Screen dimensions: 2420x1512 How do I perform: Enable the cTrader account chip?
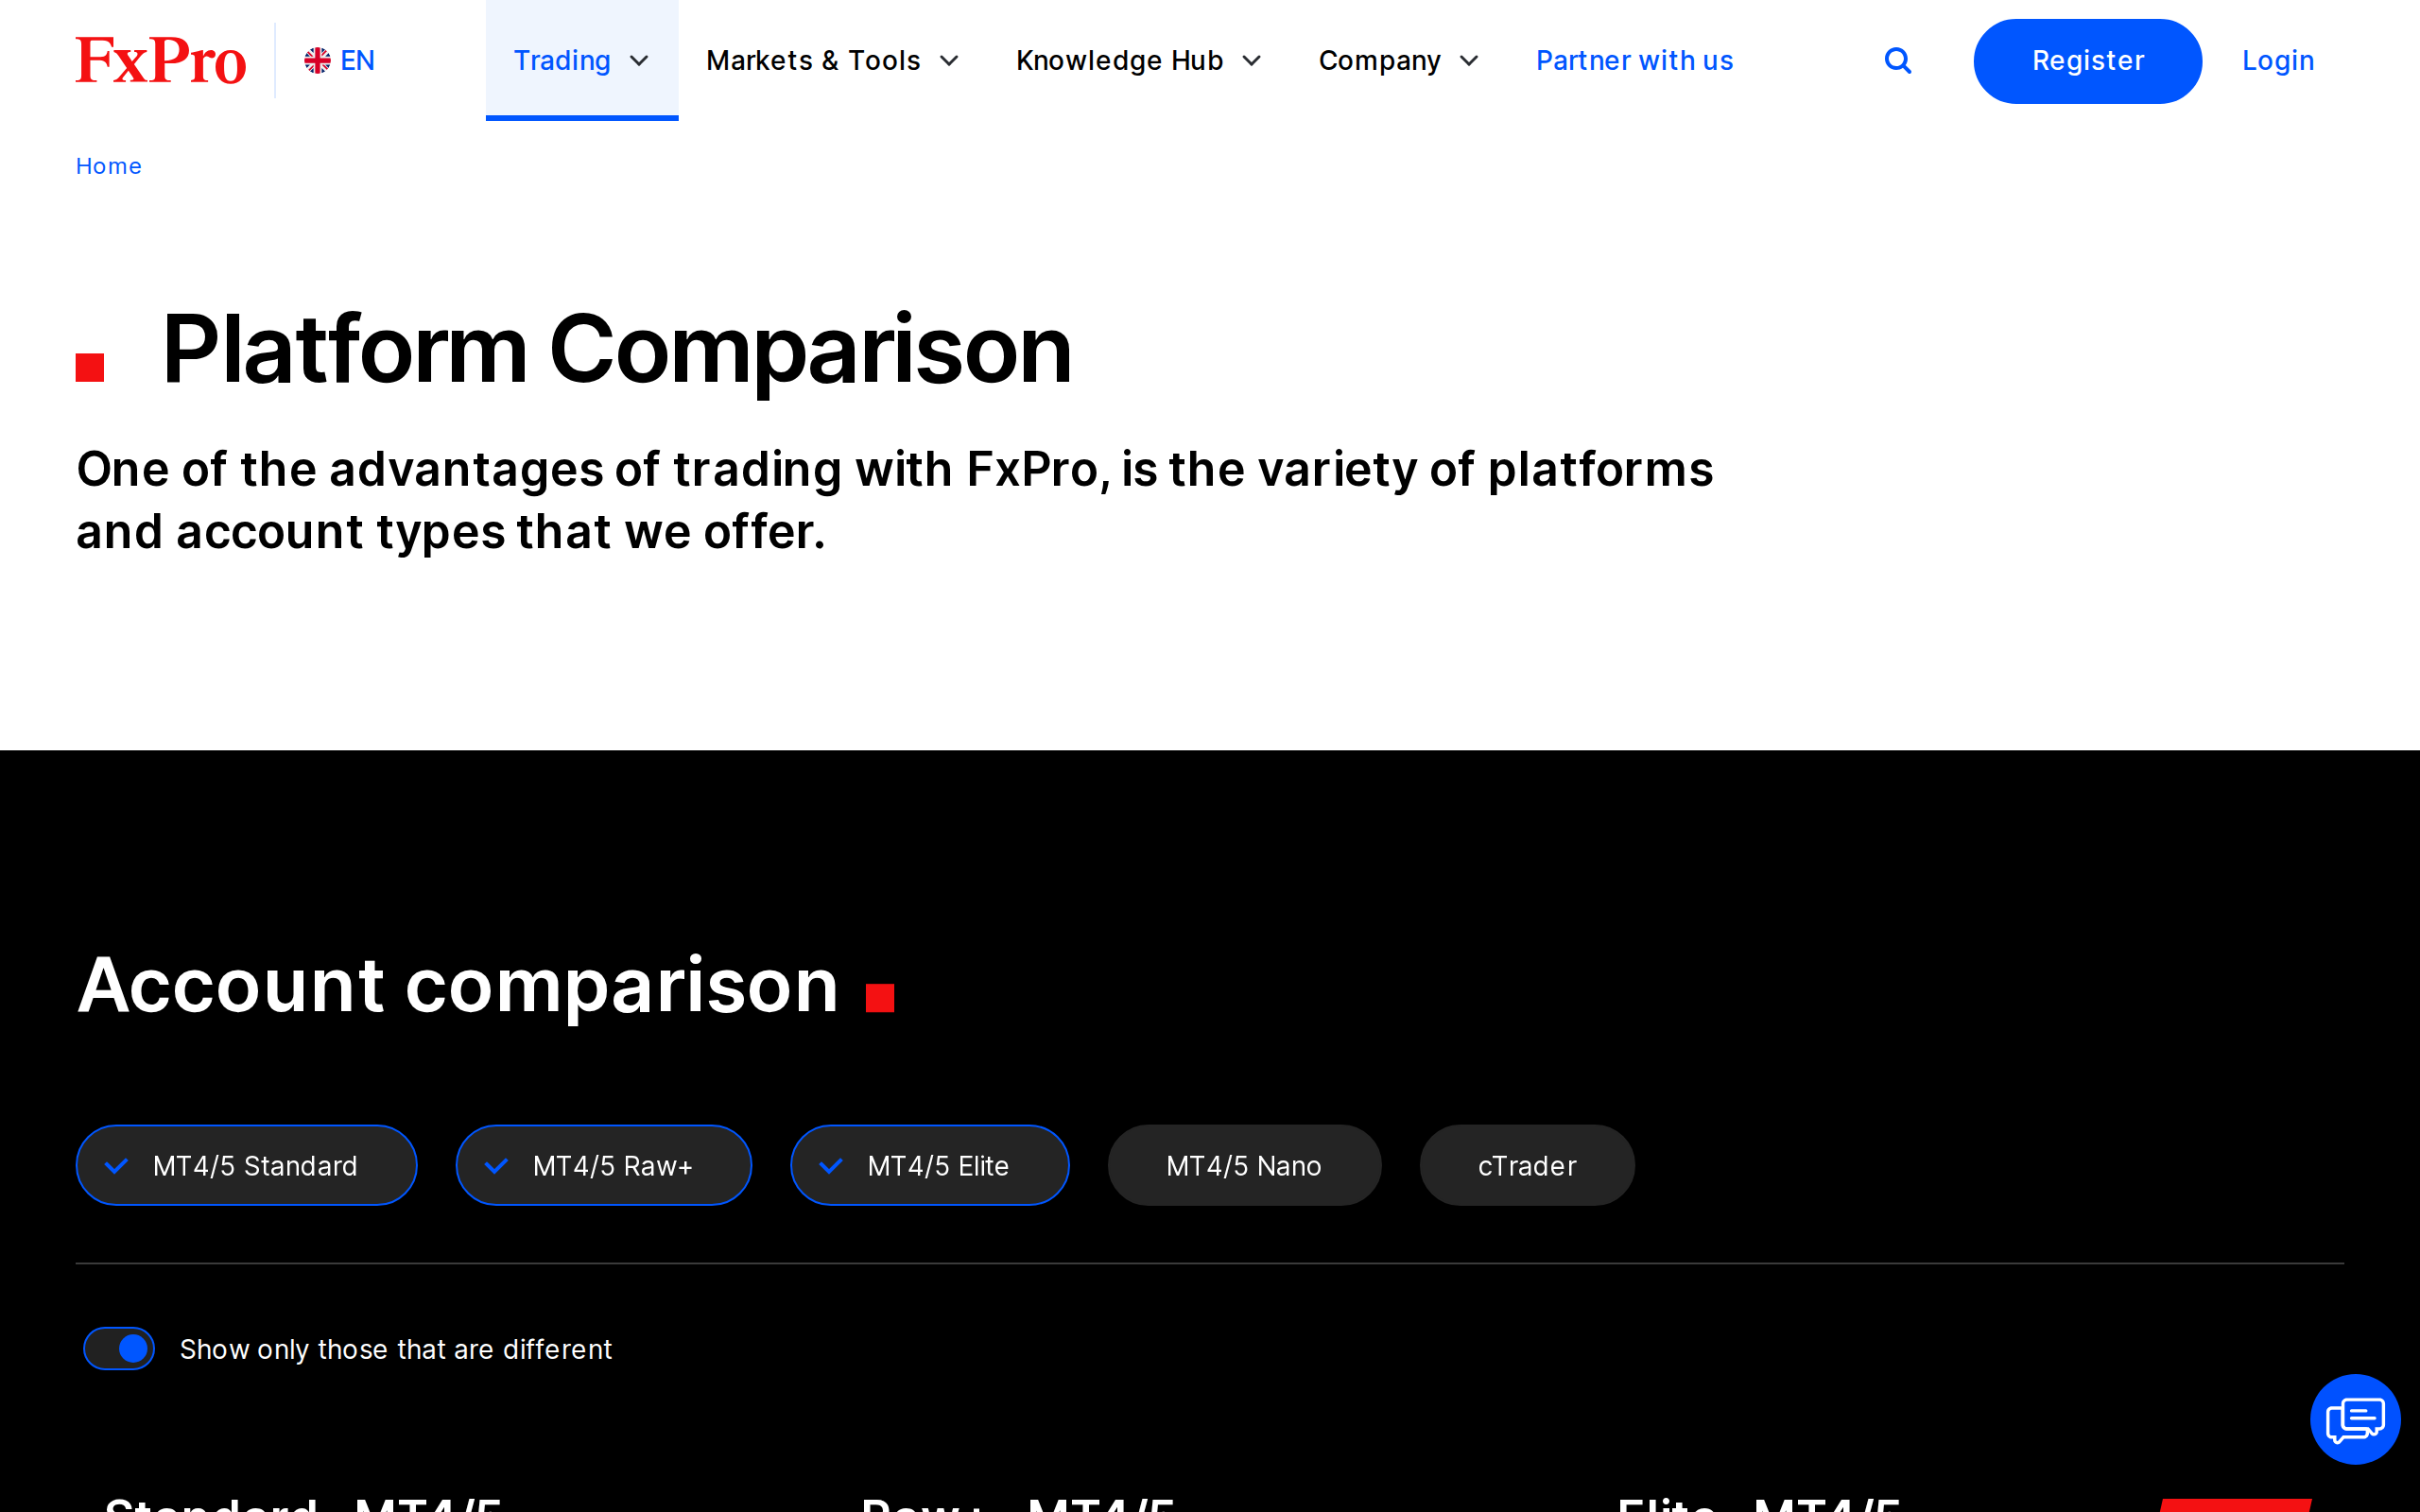point(1527,1165)
